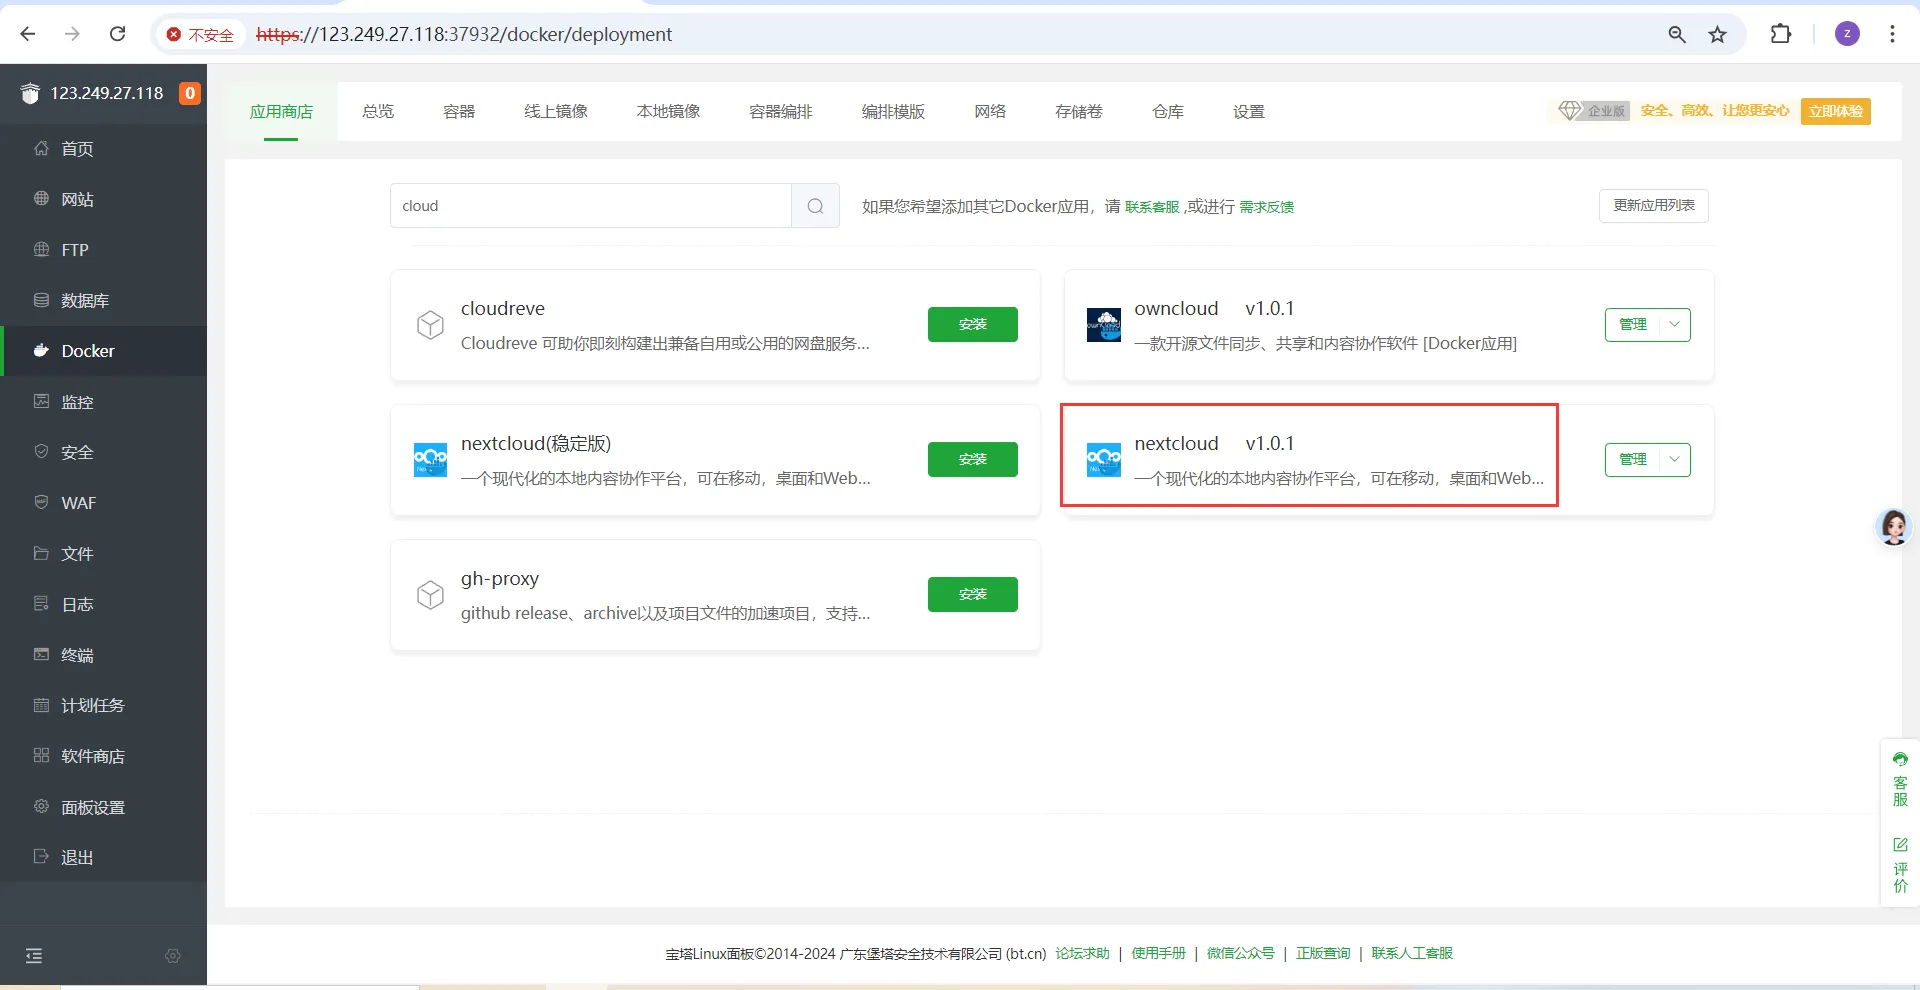Click 管理 for nextcloud v1.0.1

pos(1632,460)
